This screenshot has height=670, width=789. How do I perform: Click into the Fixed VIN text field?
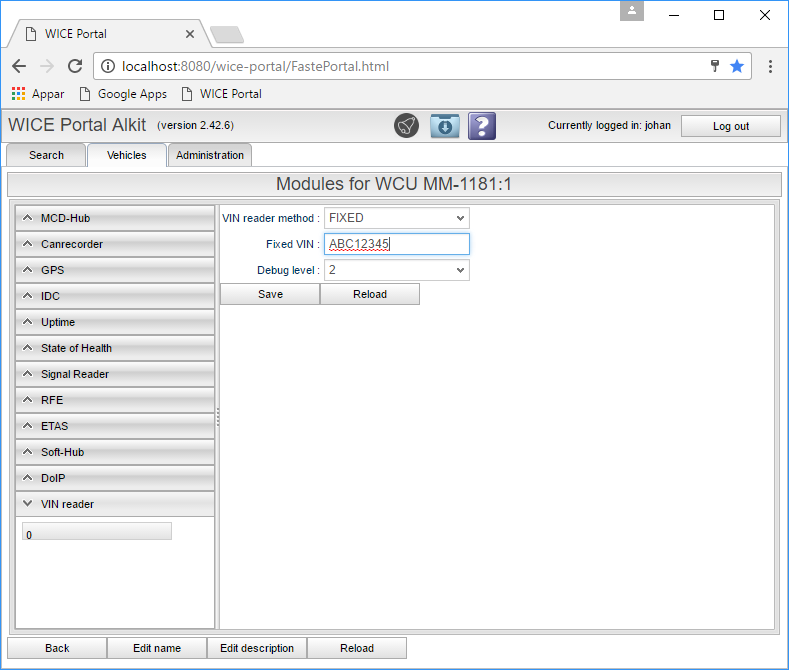point(396,244)
